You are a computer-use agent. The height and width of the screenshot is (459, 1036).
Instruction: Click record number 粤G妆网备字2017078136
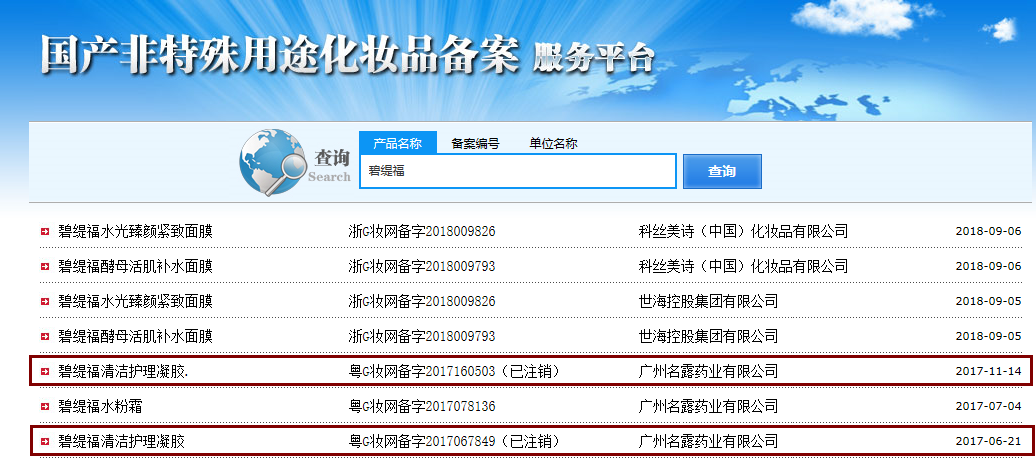pos(421,406)
